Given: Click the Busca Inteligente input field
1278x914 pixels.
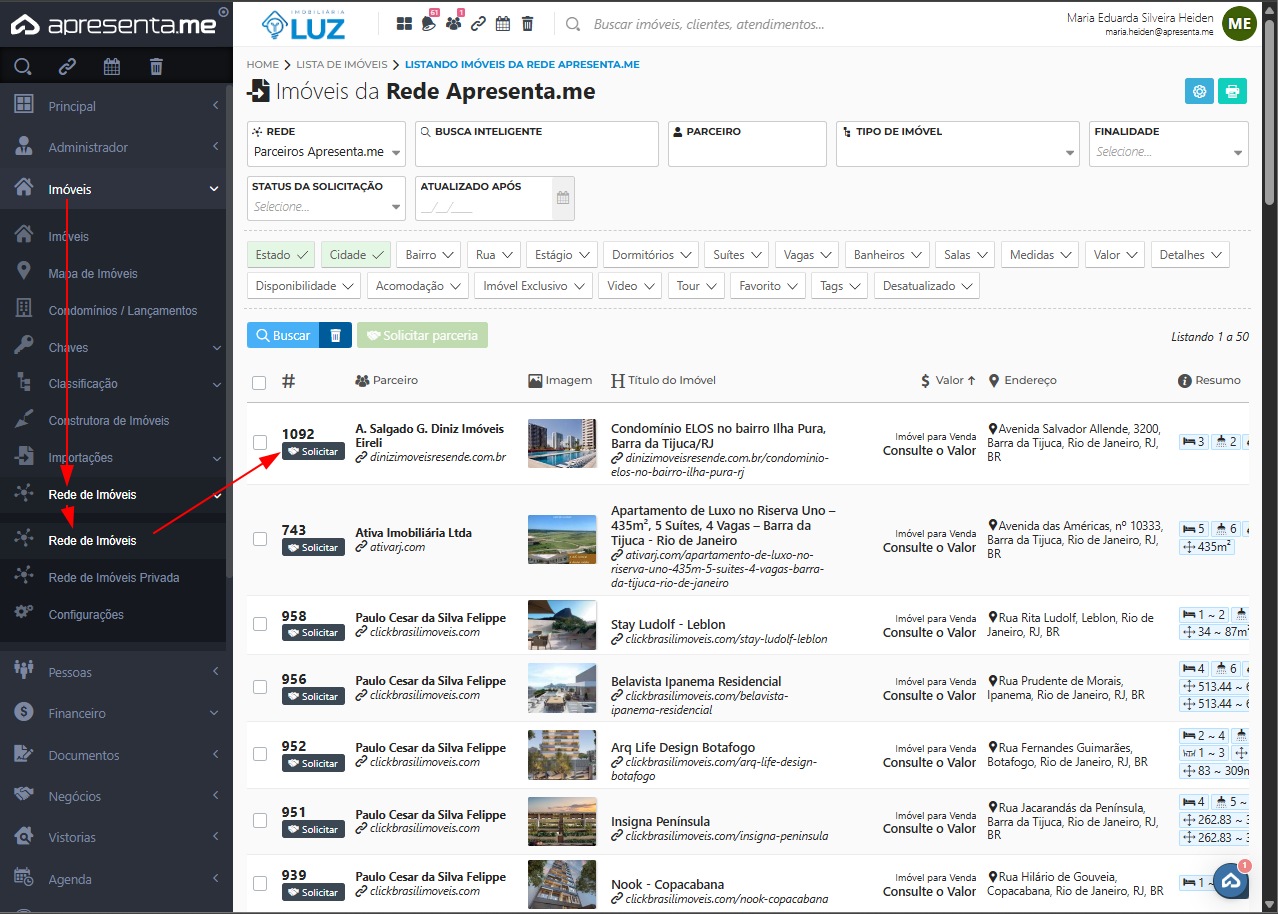Looking at the screenshot, I should [x=536, y=152].
